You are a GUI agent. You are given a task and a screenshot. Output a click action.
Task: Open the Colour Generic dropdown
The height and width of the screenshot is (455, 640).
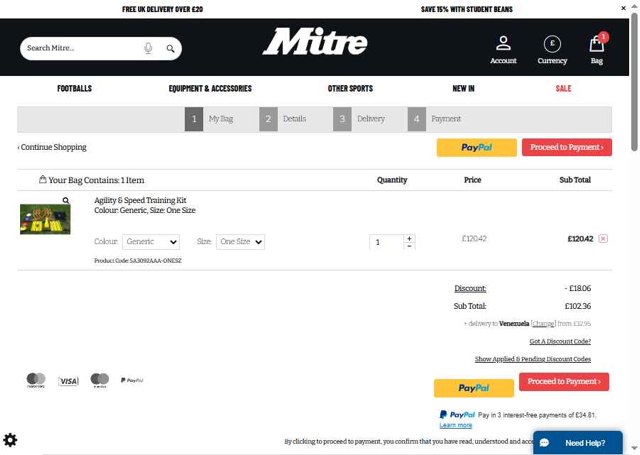151,242
